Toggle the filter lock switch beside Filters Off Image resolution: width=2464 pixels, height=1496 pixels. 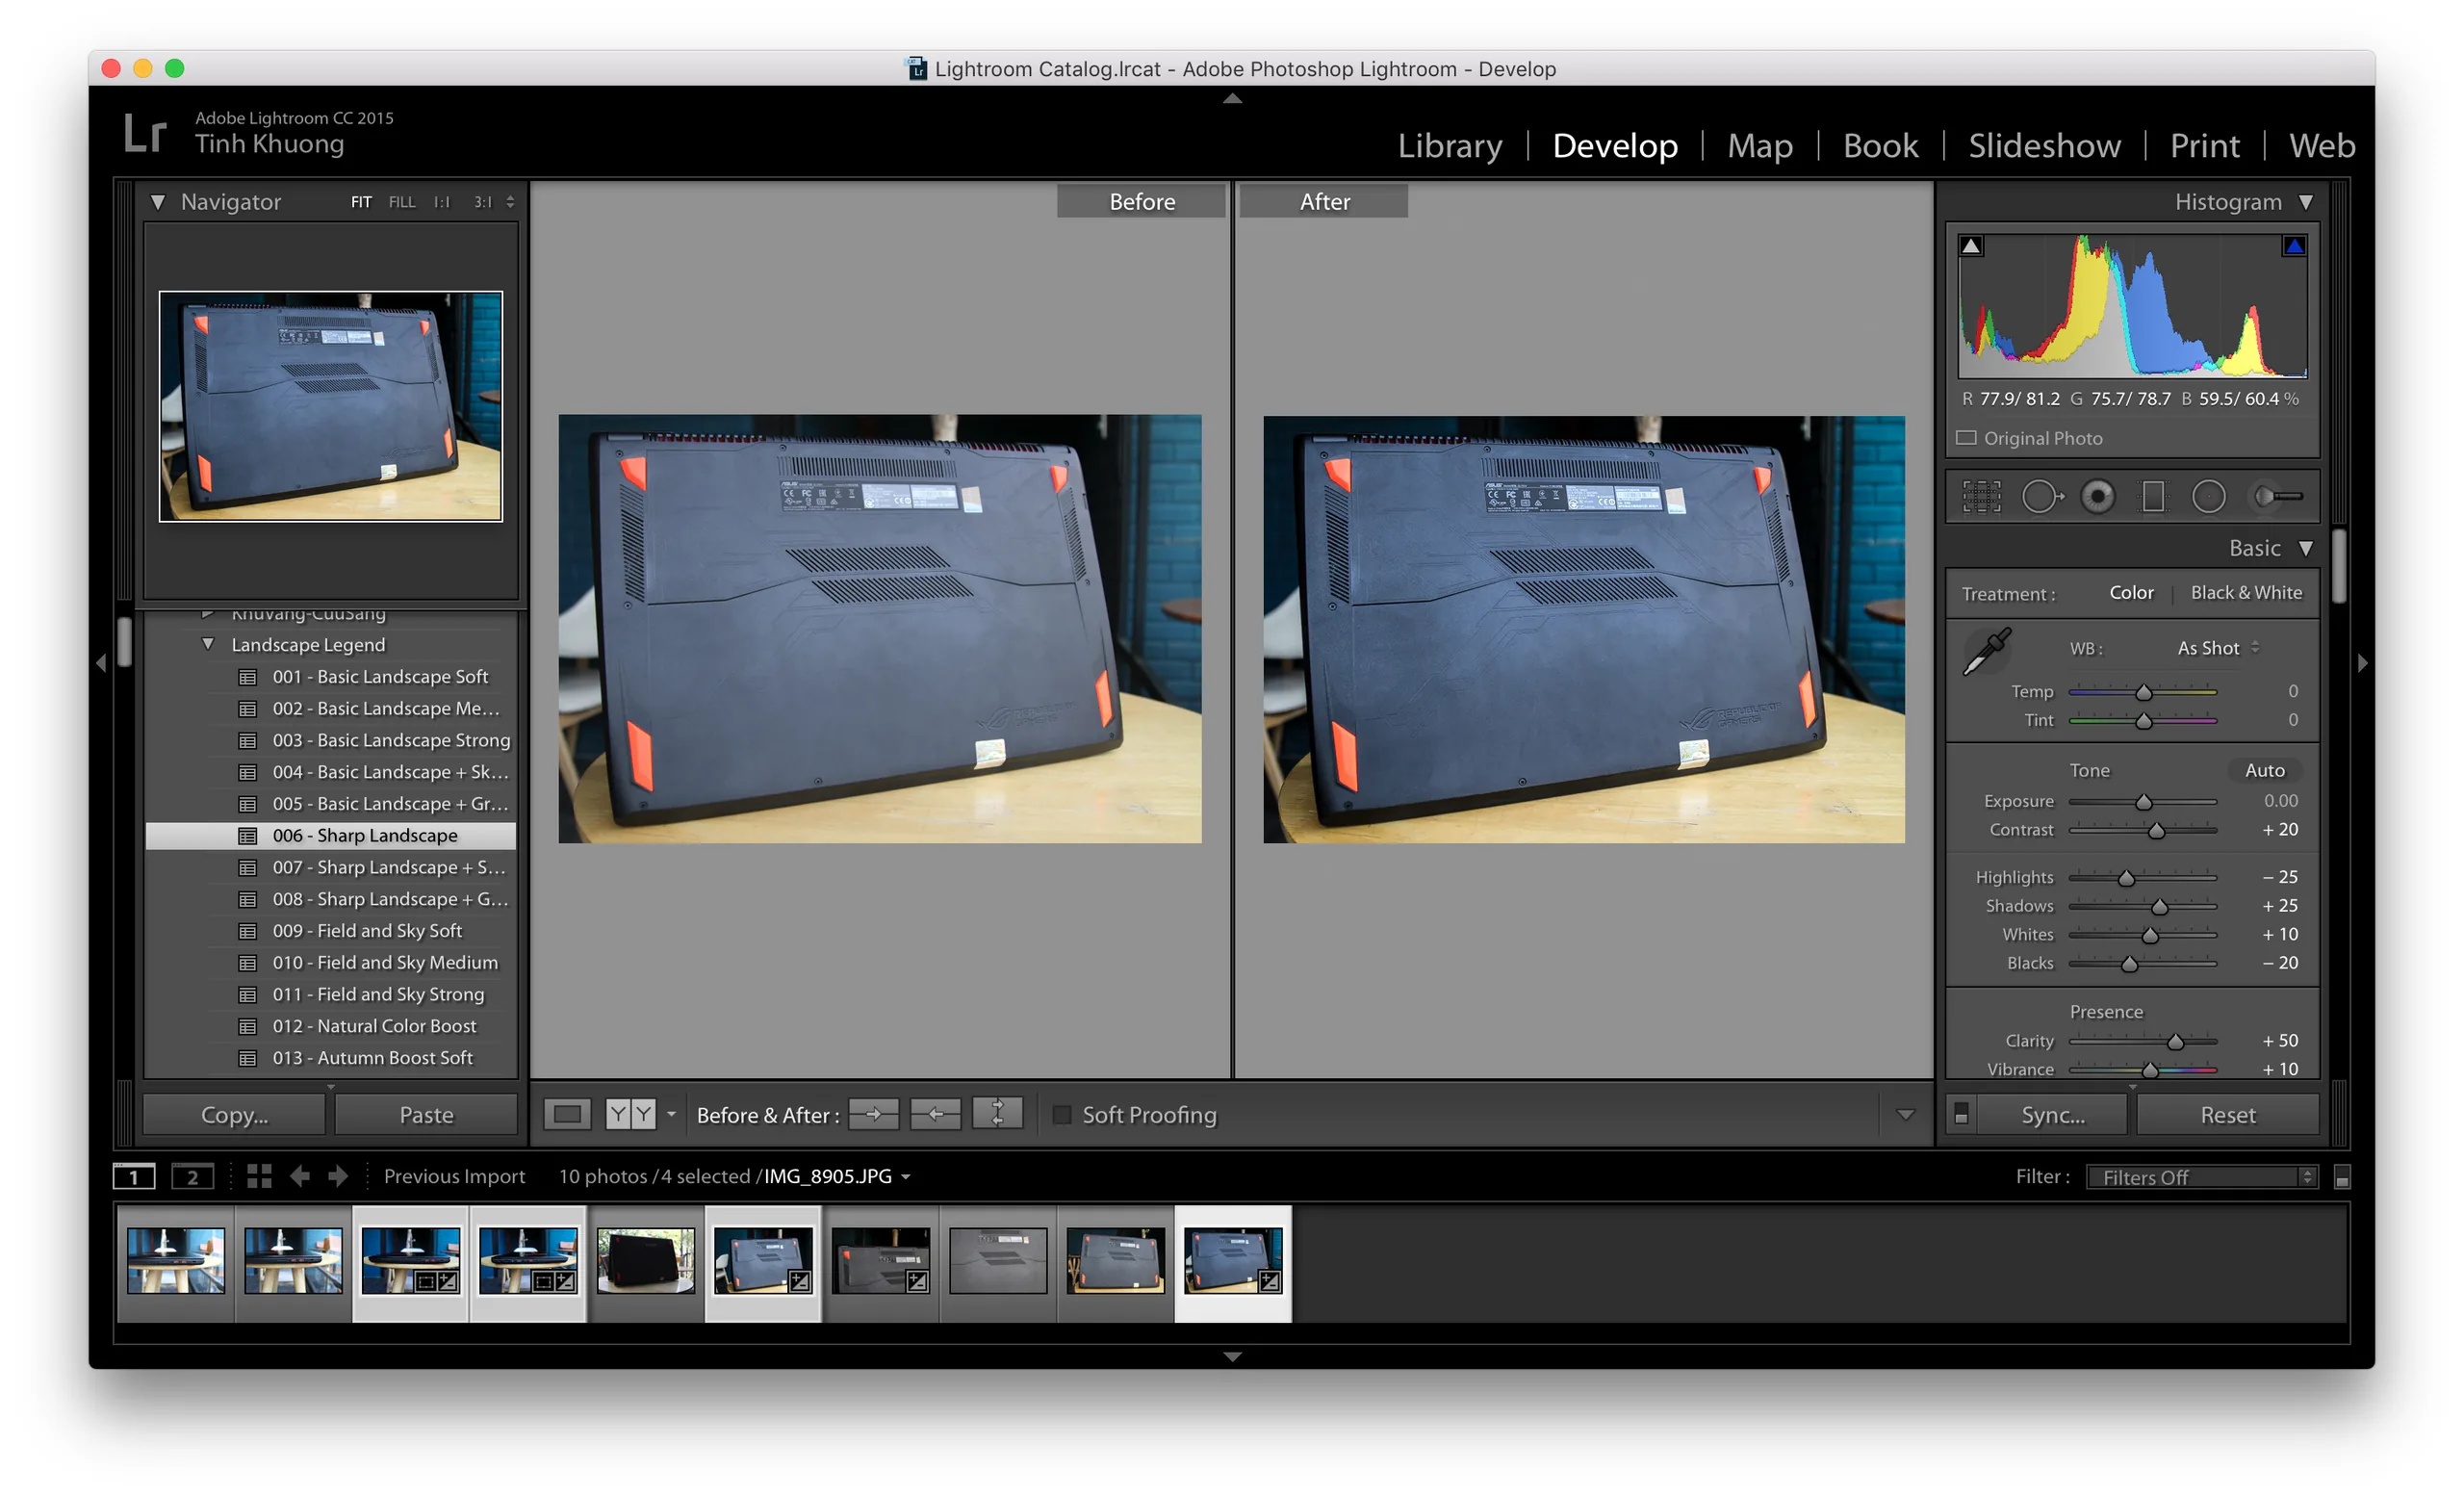click(x=2341, y=1177)
